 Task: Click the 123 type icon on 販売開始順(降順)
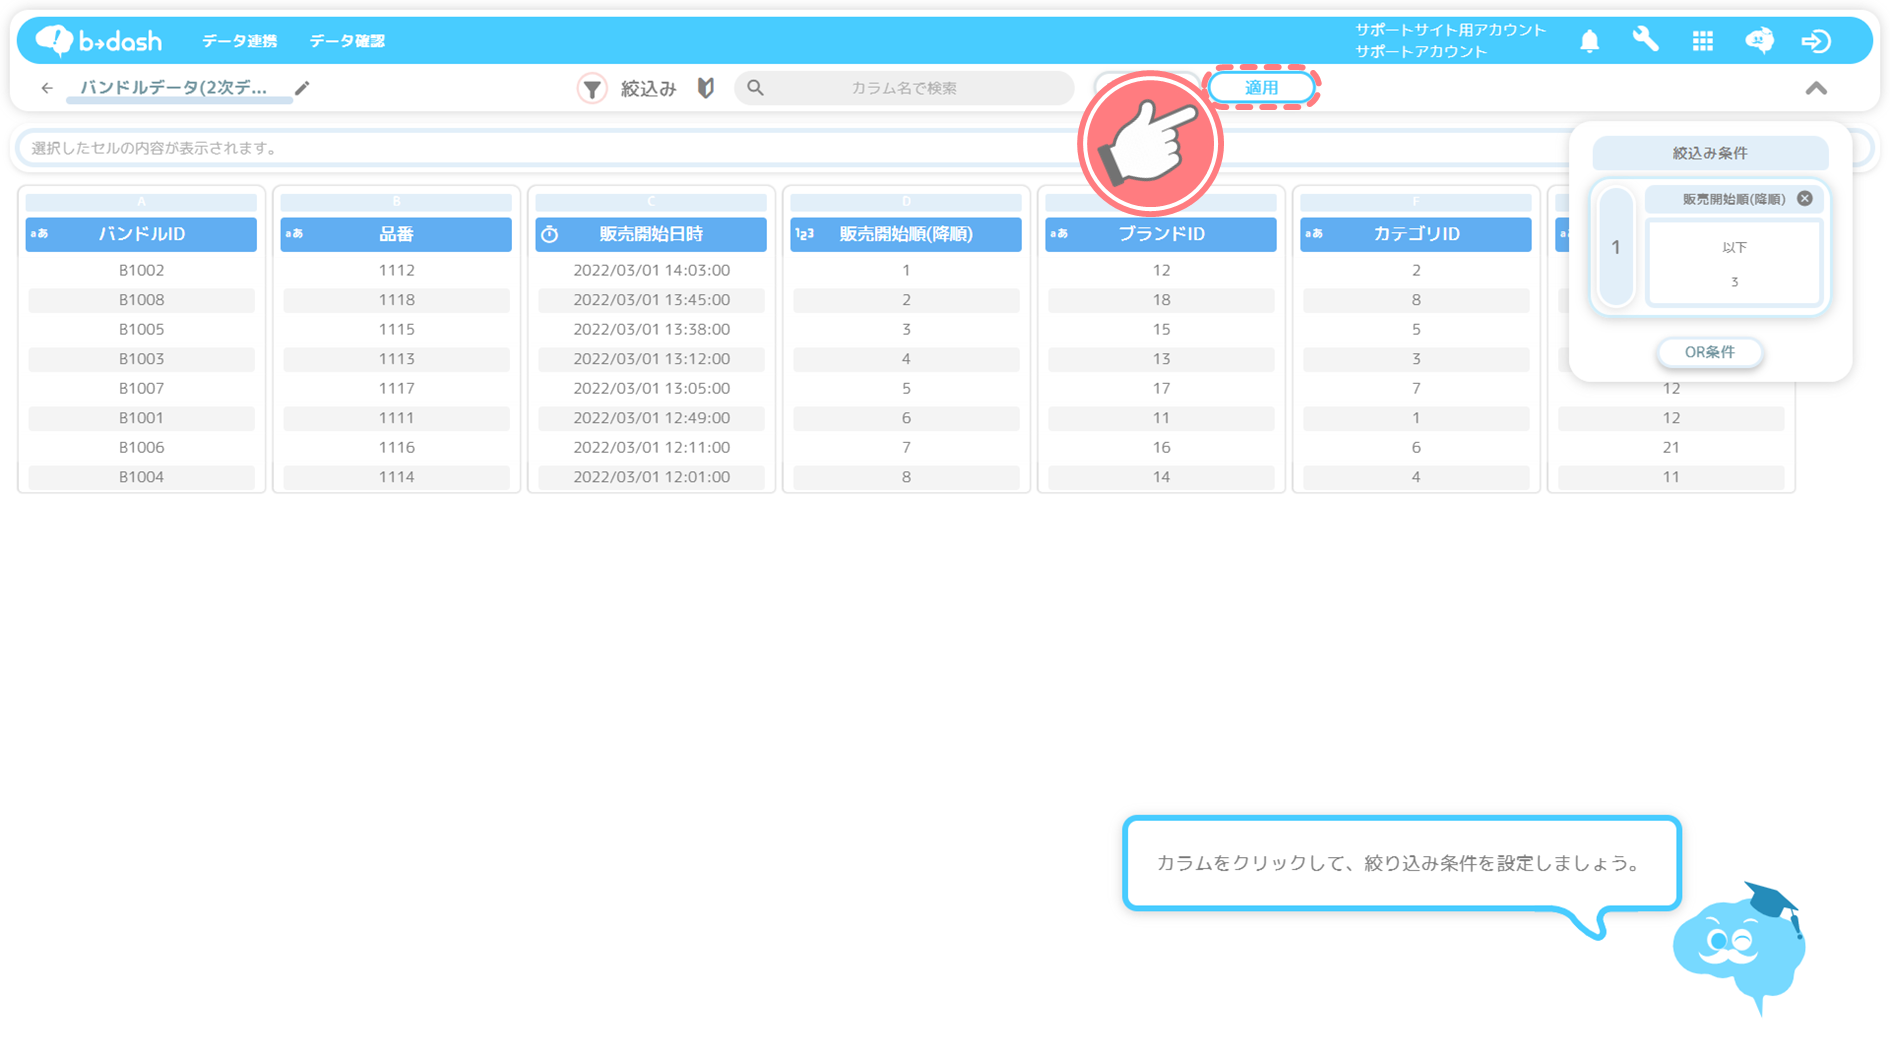[804, 234]
